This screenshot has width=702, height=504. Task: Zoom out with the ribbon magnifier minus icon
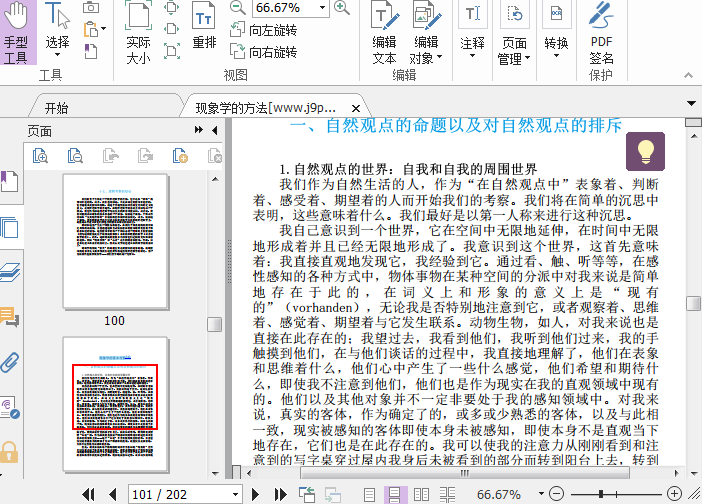click(x=237, y=8)
